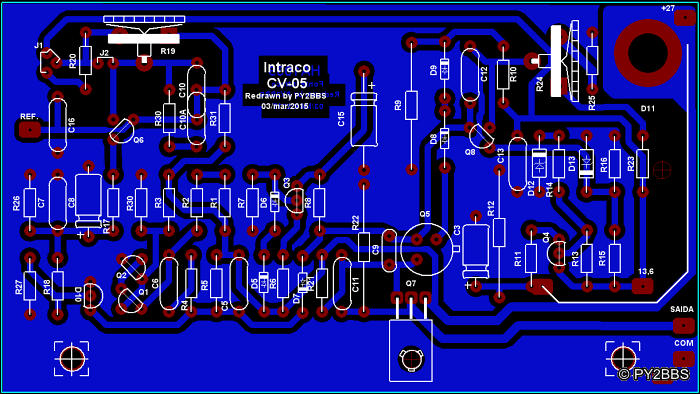Select the C16 capacitor oval outline
Image resolution: width=700 pixels, height=394 pixels.
58,125
